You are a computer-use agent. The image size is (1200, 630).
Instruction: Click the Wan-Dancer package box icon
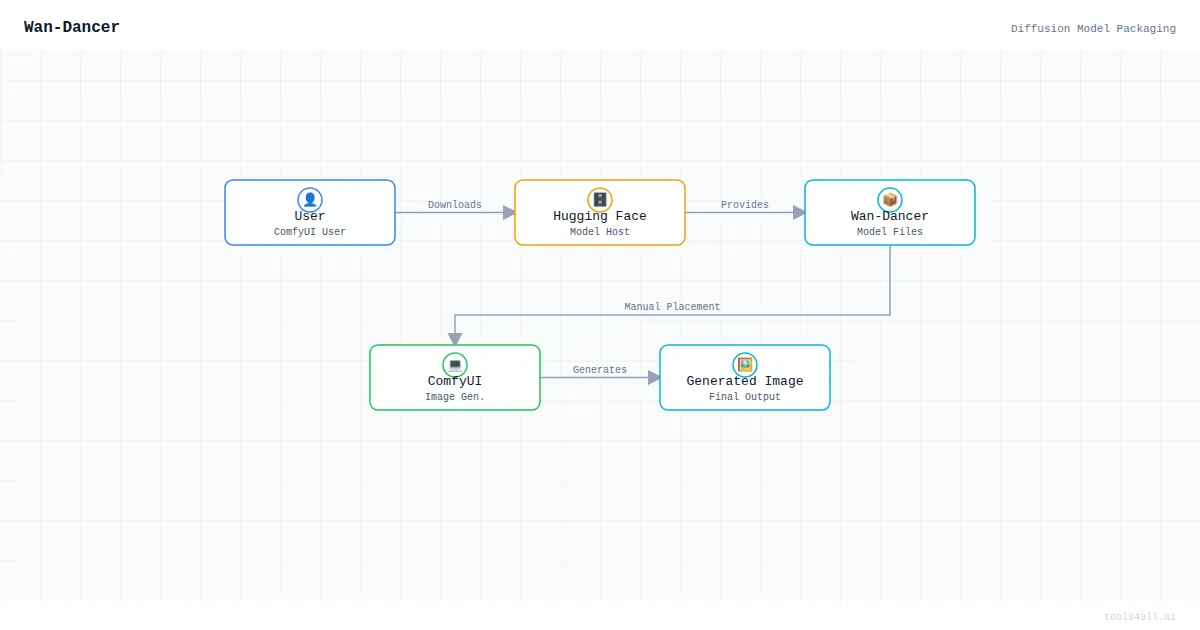[x=890, y=200]
